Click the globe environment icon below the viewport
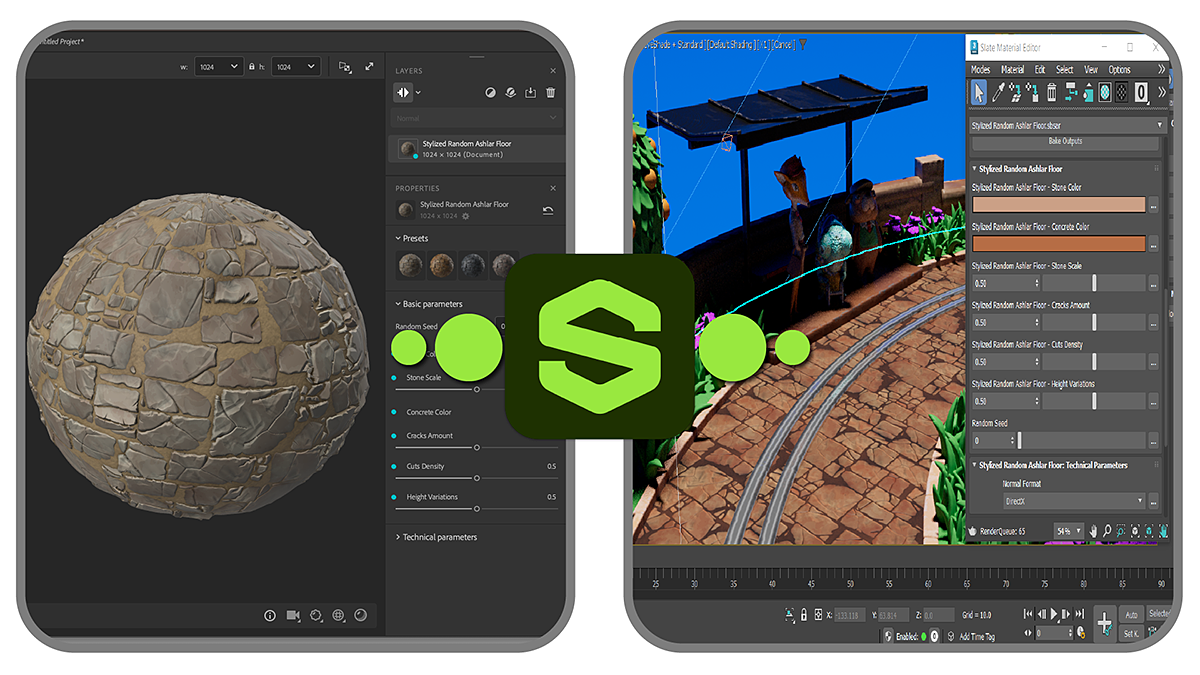The width and height of the screenshot is (1200, 675). [338, 616]
